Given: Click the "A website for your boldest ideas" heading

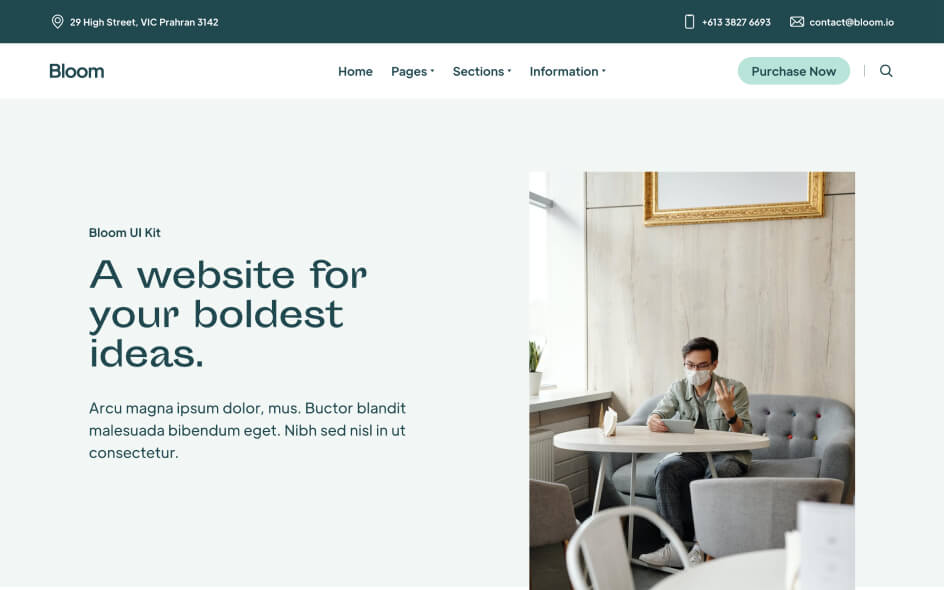Looking at the screenshot, I should (228, 313).
